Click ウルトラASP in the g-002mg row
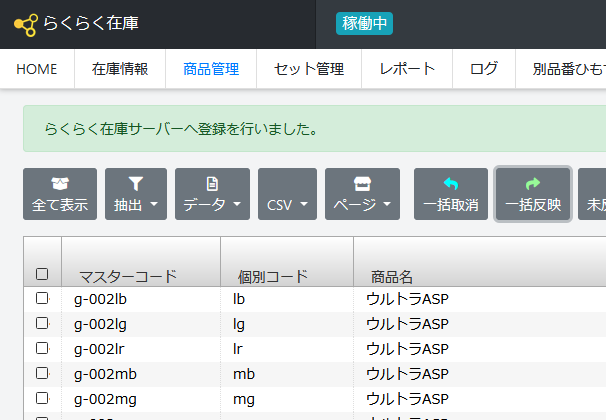 [x=407, y=399]
